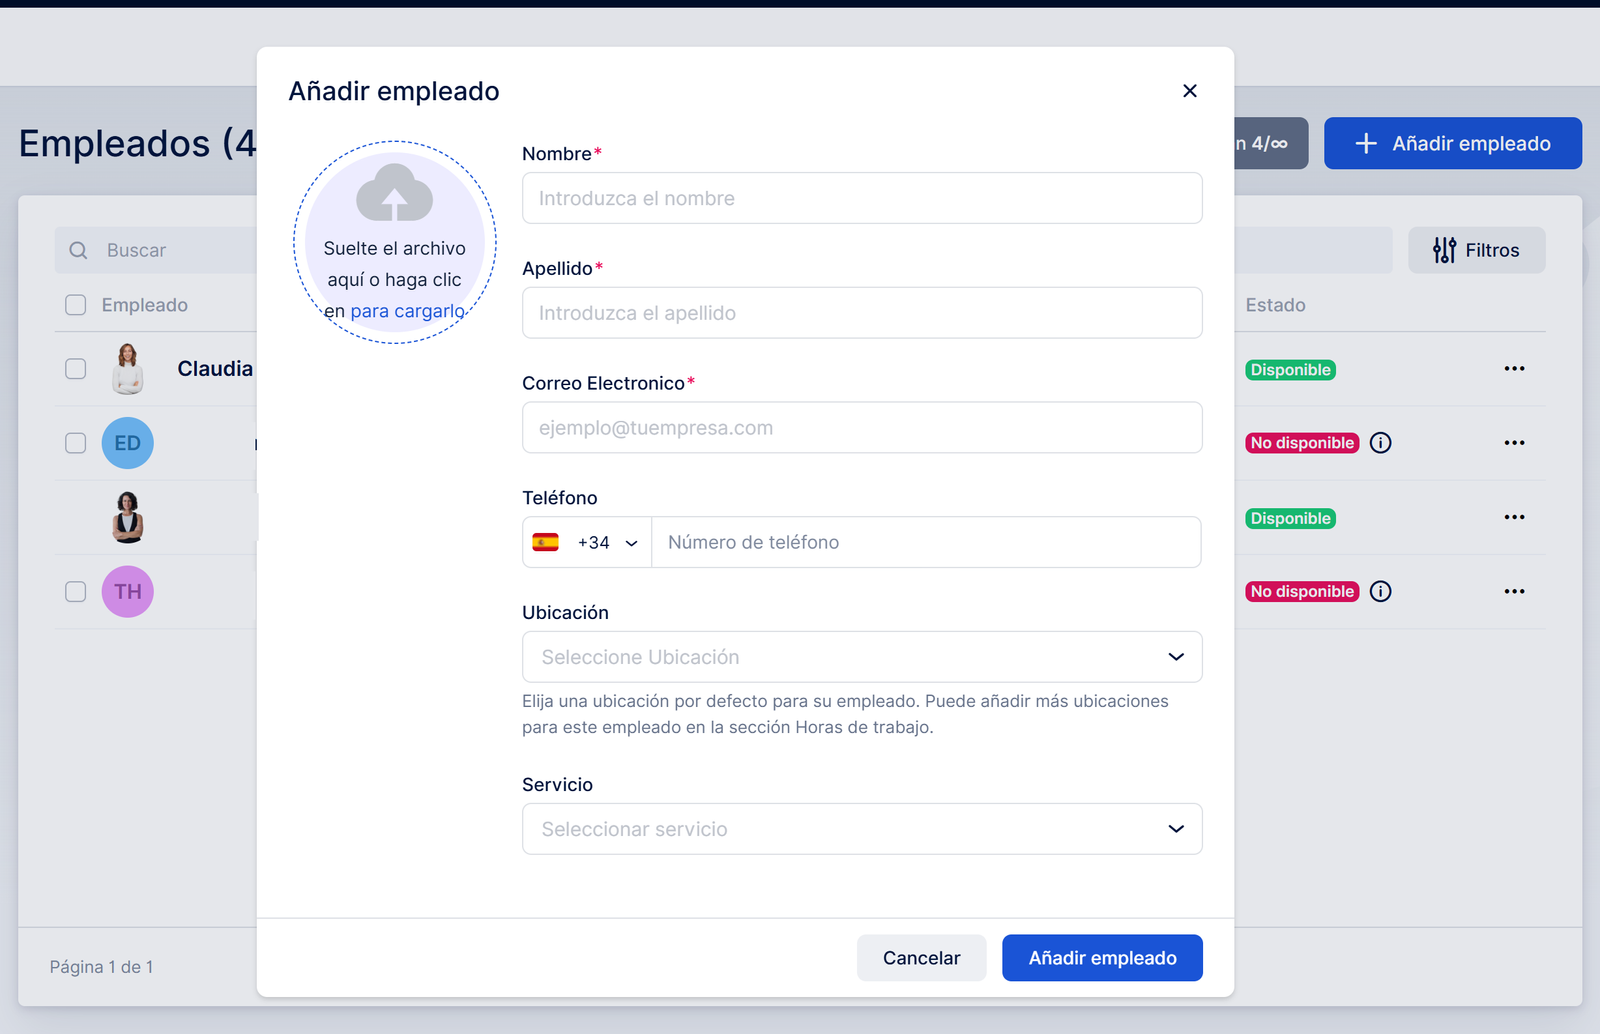Expand the Seleccione Ubicación dropdown
Image resolution: width=1600 pixels, height=1034 pixels.
(861, 657)
